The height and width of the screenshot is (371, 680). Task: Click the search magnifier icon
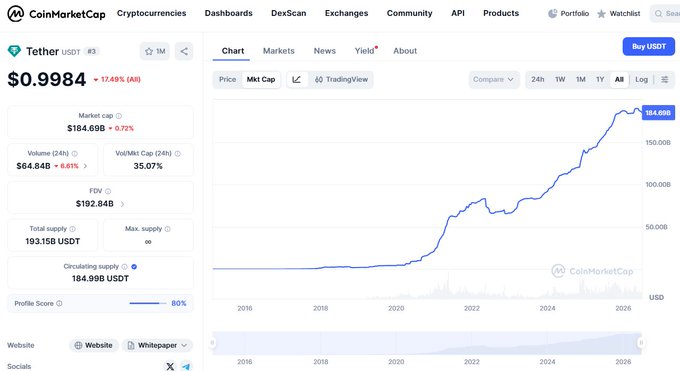coord(658,14)
